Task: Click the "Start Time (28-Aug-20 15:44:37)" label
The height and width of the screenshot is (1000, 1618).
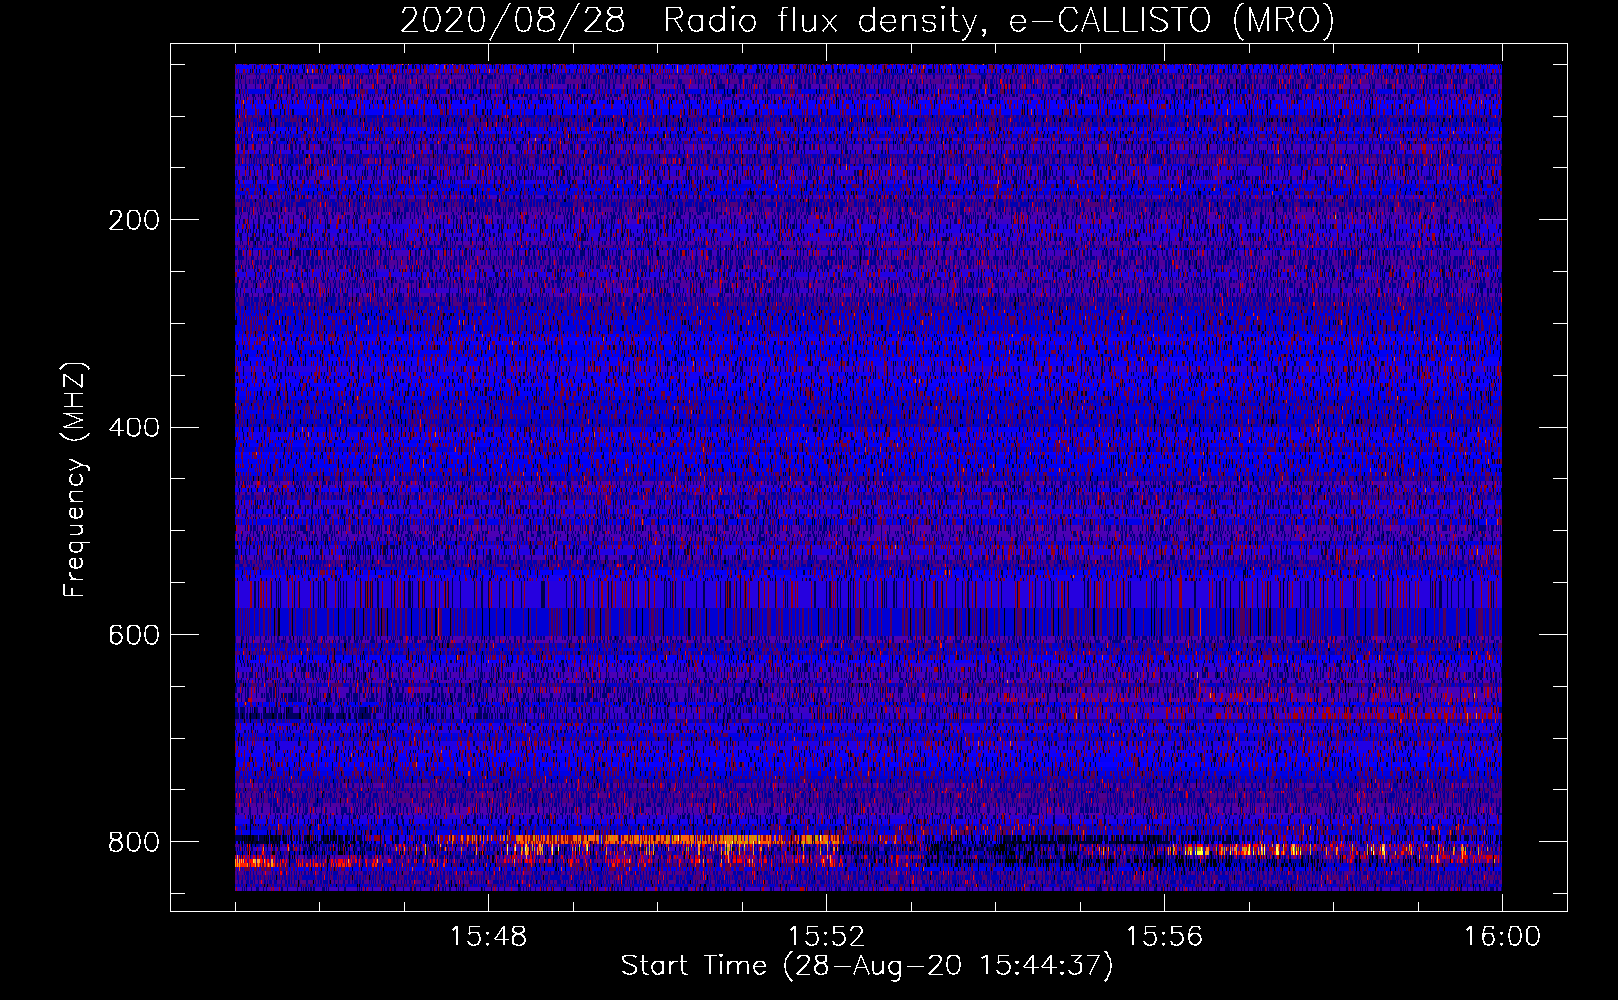Action: tap(867, 966)
